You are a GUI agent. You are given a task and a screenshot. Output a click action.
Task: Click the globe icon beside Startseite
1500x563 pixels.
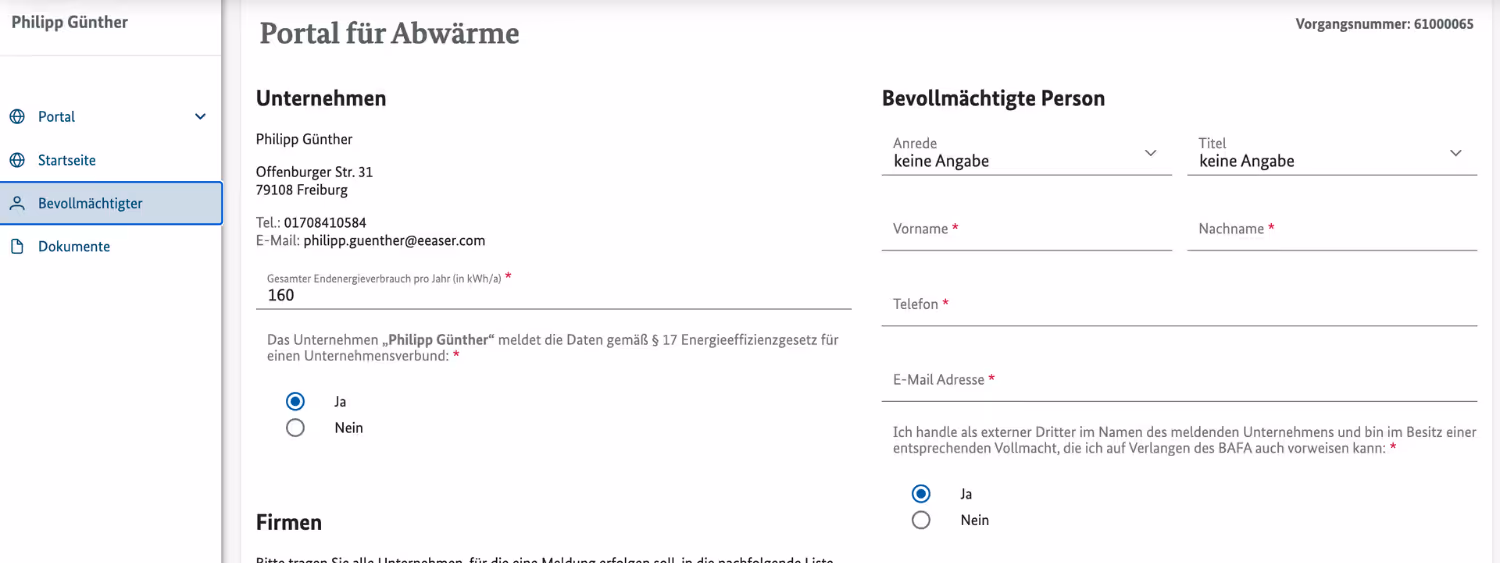pyautogui.click(x=17, y=160)
